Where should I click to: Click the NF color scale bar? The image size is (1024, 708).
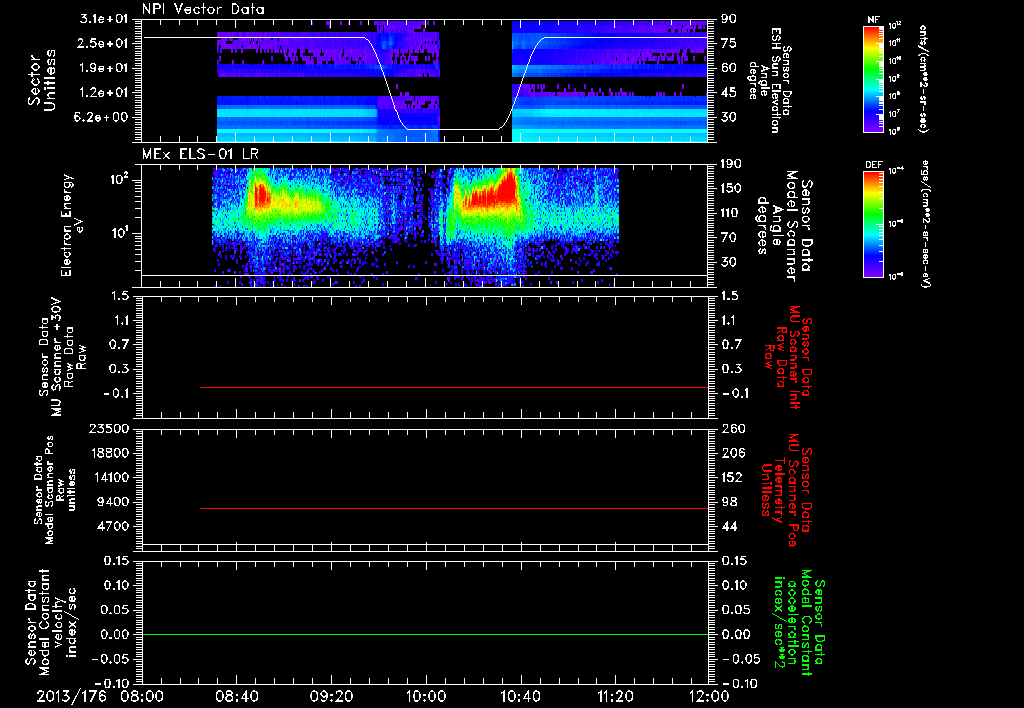tap(874, 78)
